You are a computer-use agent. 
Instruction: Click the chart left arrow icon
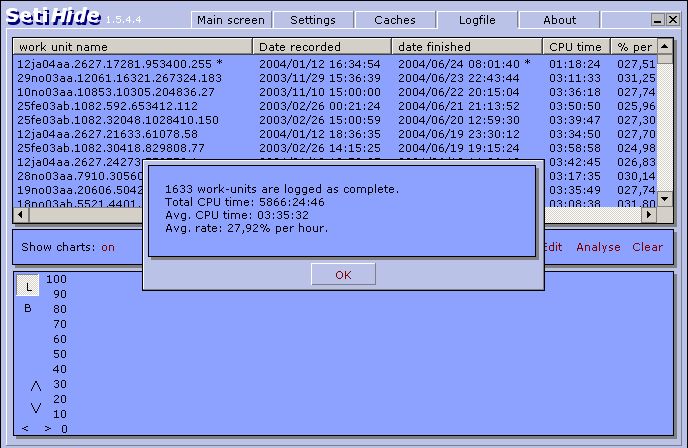(x=25, y=428)
